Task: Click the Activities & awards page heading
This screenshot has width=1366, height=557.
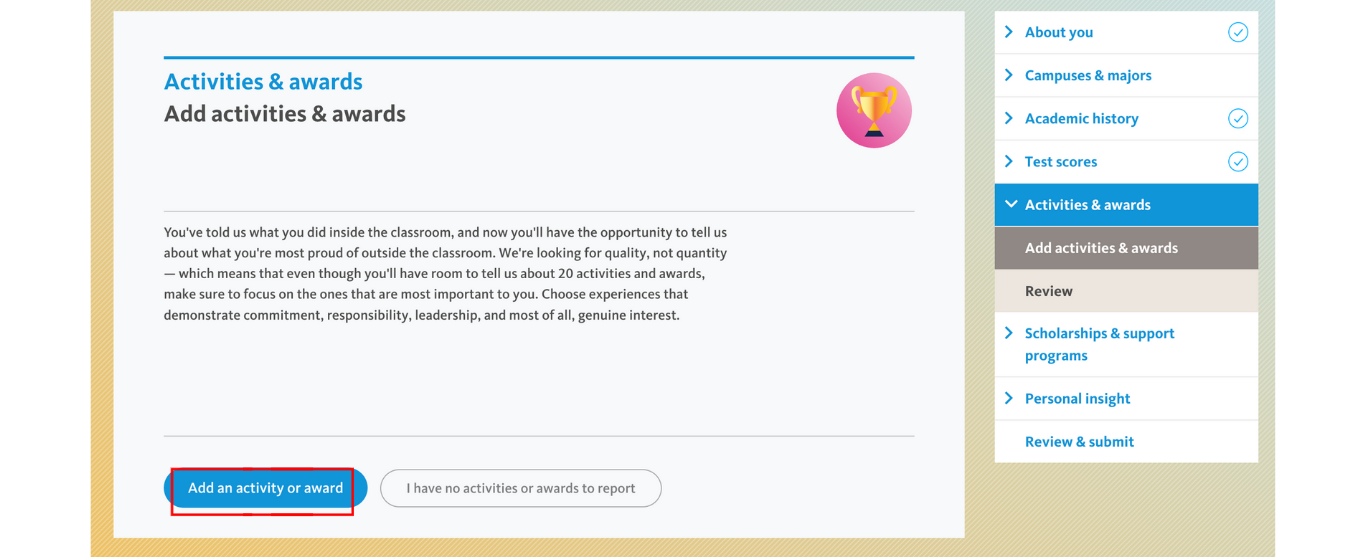Action: (x=263, y=82)
